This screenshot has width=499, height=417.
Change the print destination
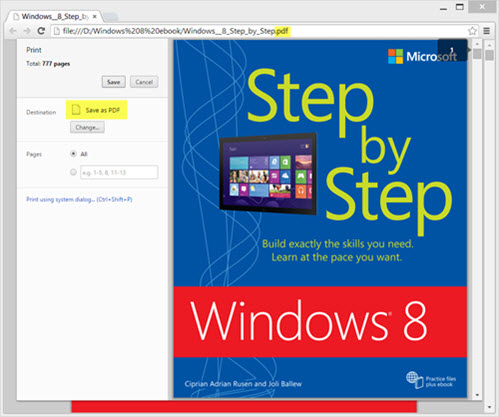click(87, 127)
